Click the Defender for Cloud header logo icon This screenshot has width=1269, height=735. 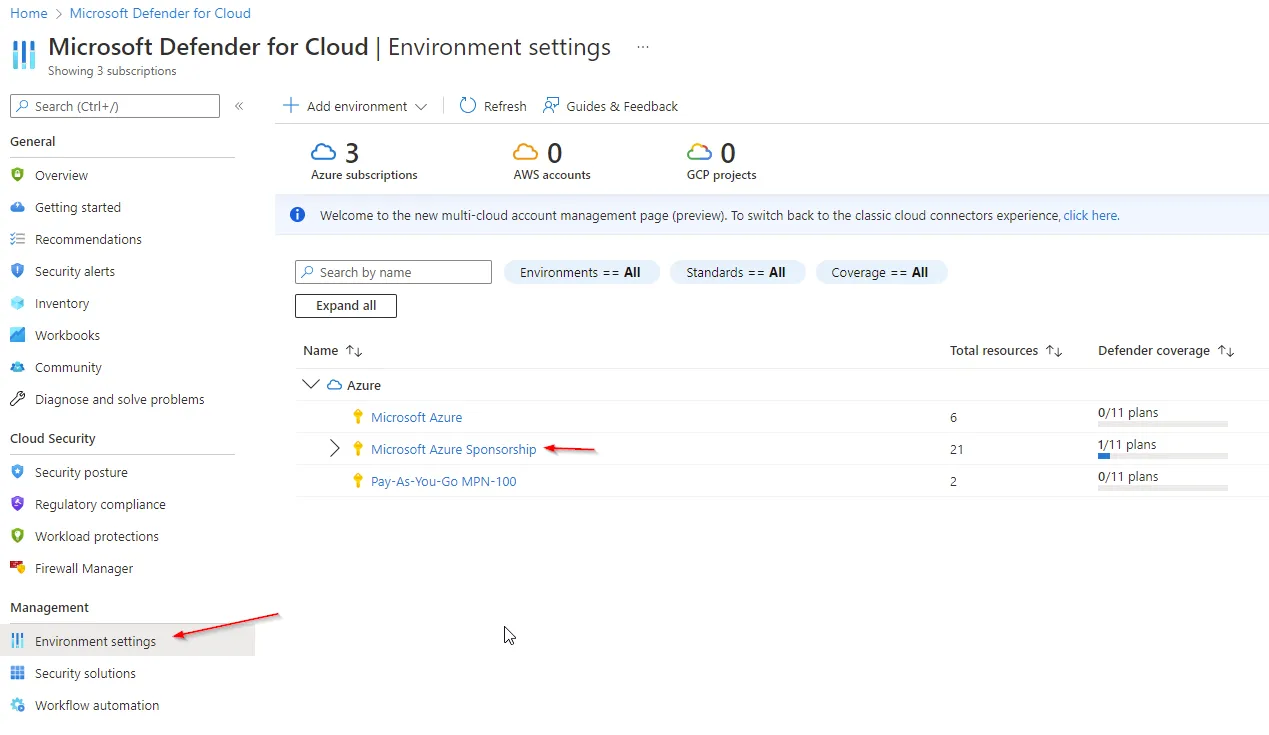[23, 54]
